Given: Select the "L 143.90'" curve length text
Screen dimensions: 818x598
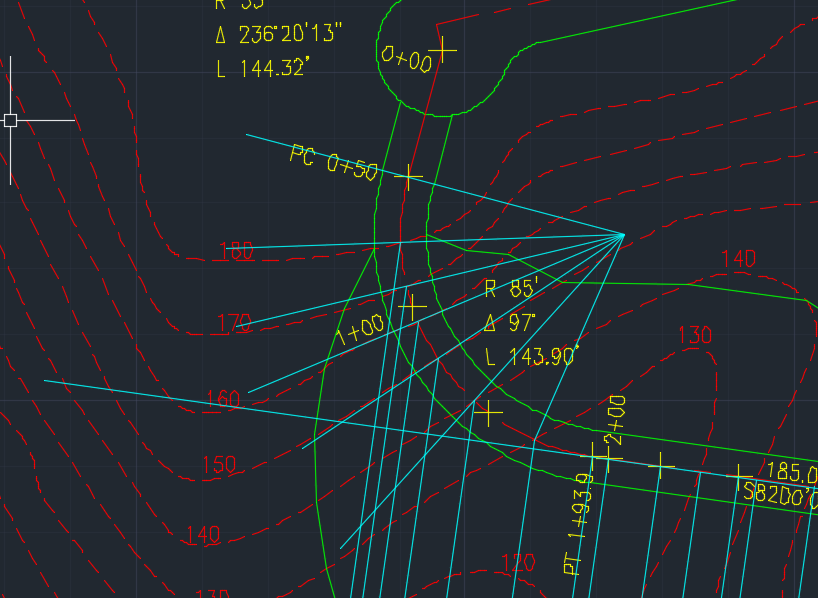Looking at the screenshot, I should click(x=533, y=356).
